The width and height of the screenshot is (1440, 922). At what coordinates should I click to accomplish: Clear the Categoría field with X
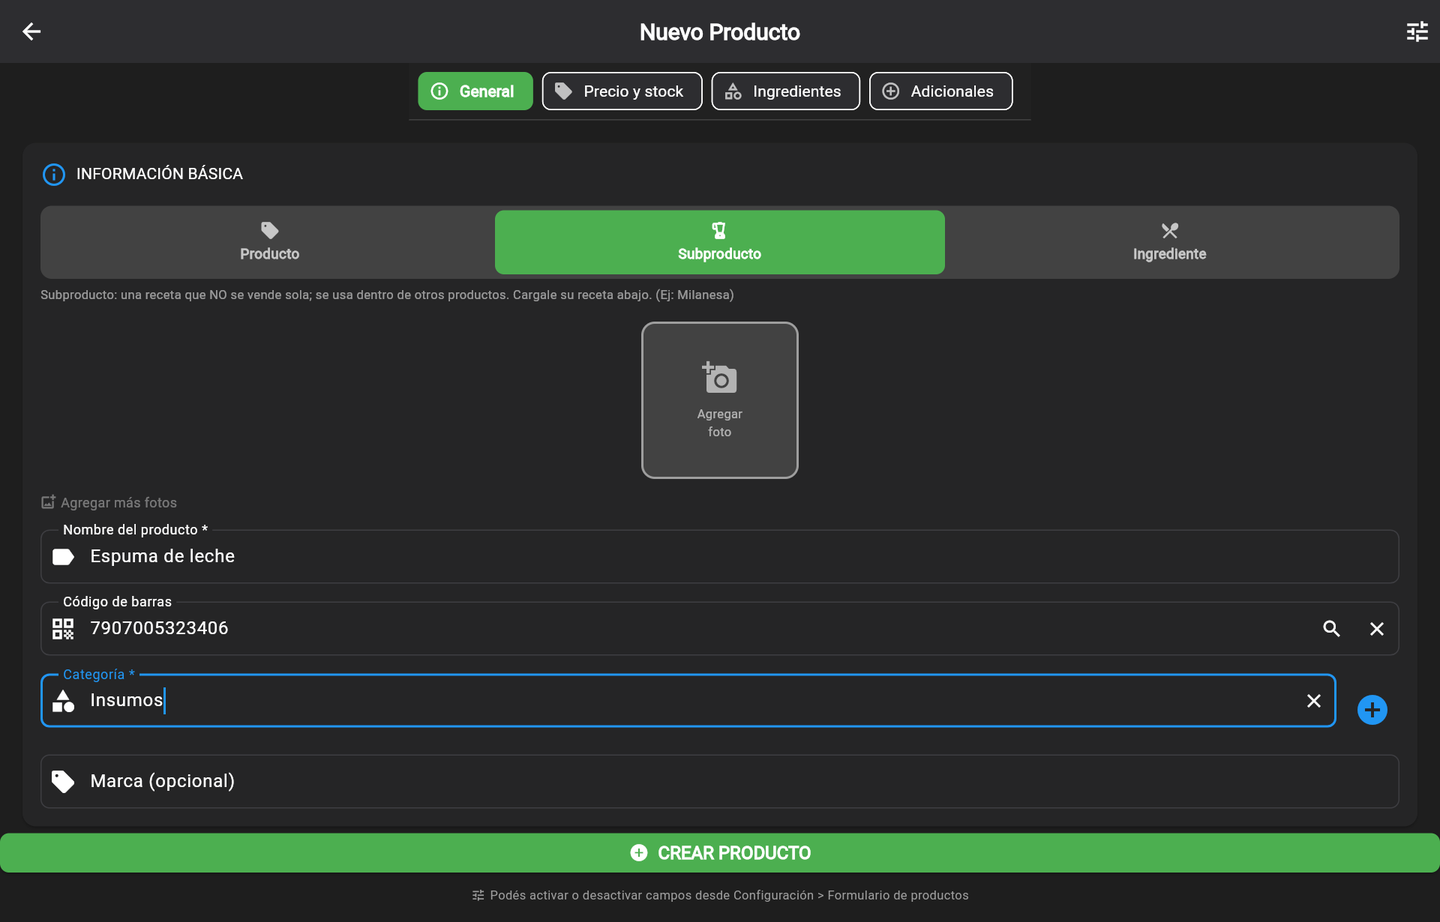coord(1314,701)
